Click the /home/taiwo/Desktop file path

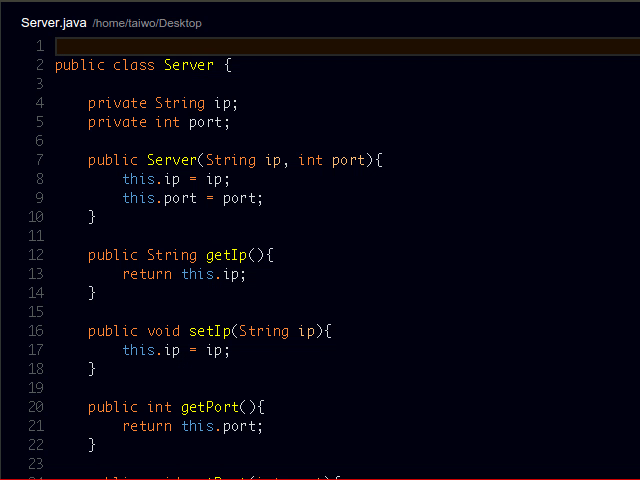coord(147,23)
